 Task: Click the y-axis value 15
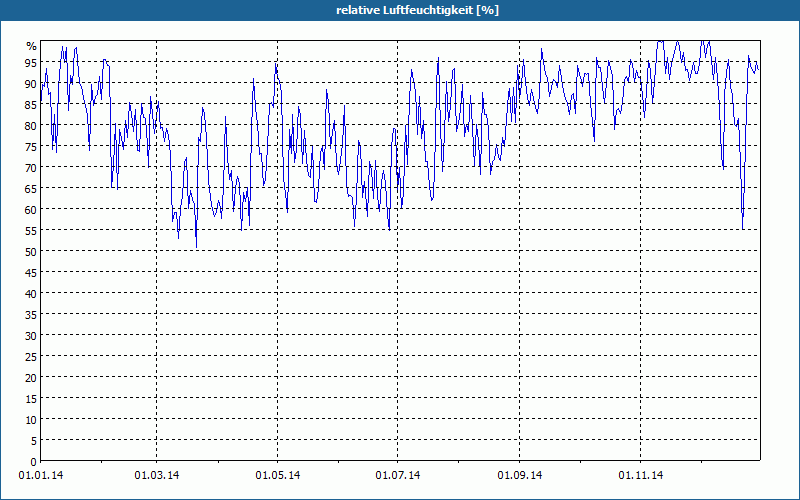pos(31,399)
